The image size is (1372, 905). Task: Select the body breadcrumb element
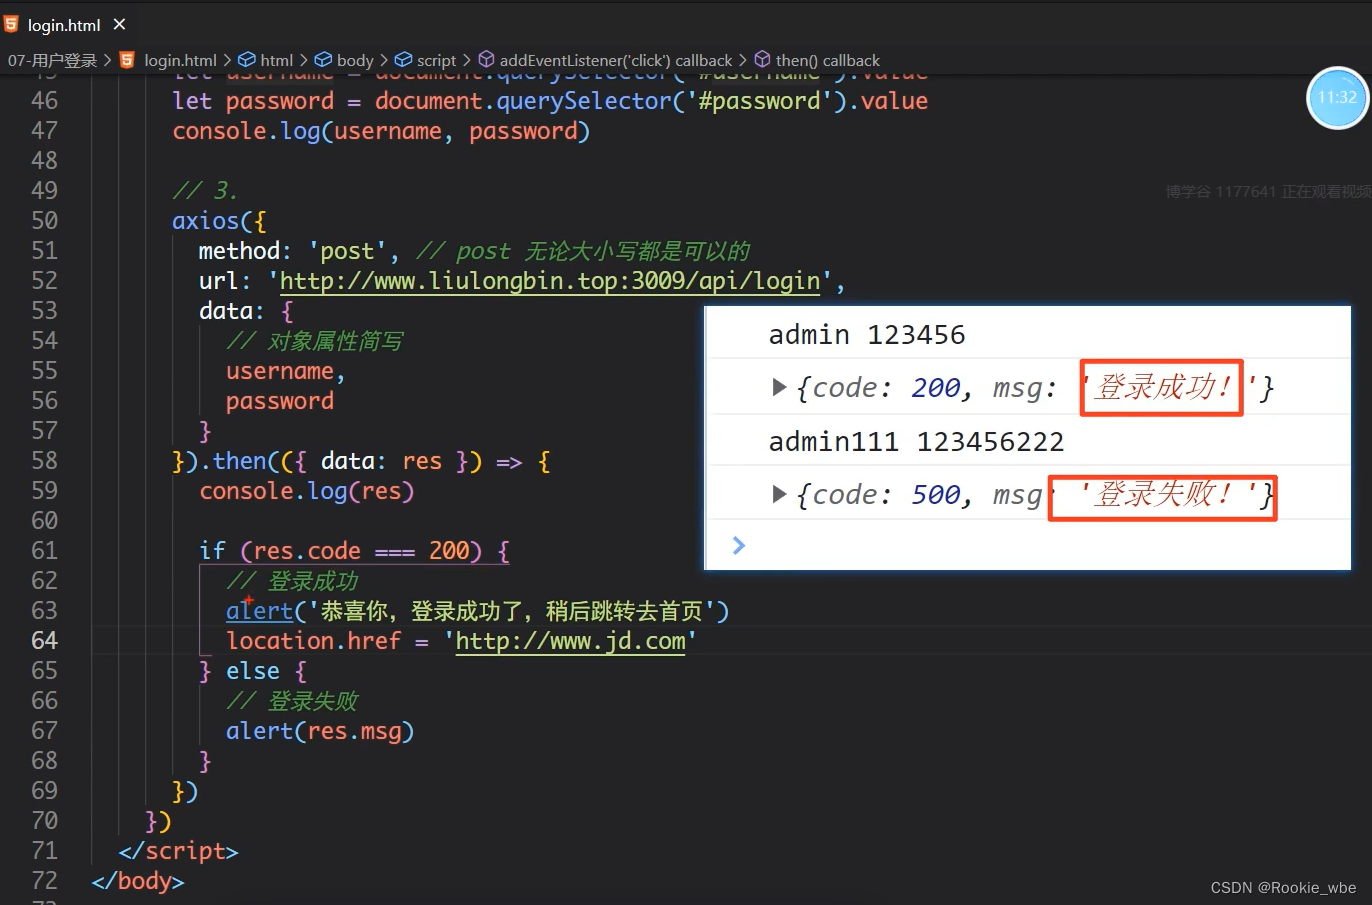click(355, 61)
